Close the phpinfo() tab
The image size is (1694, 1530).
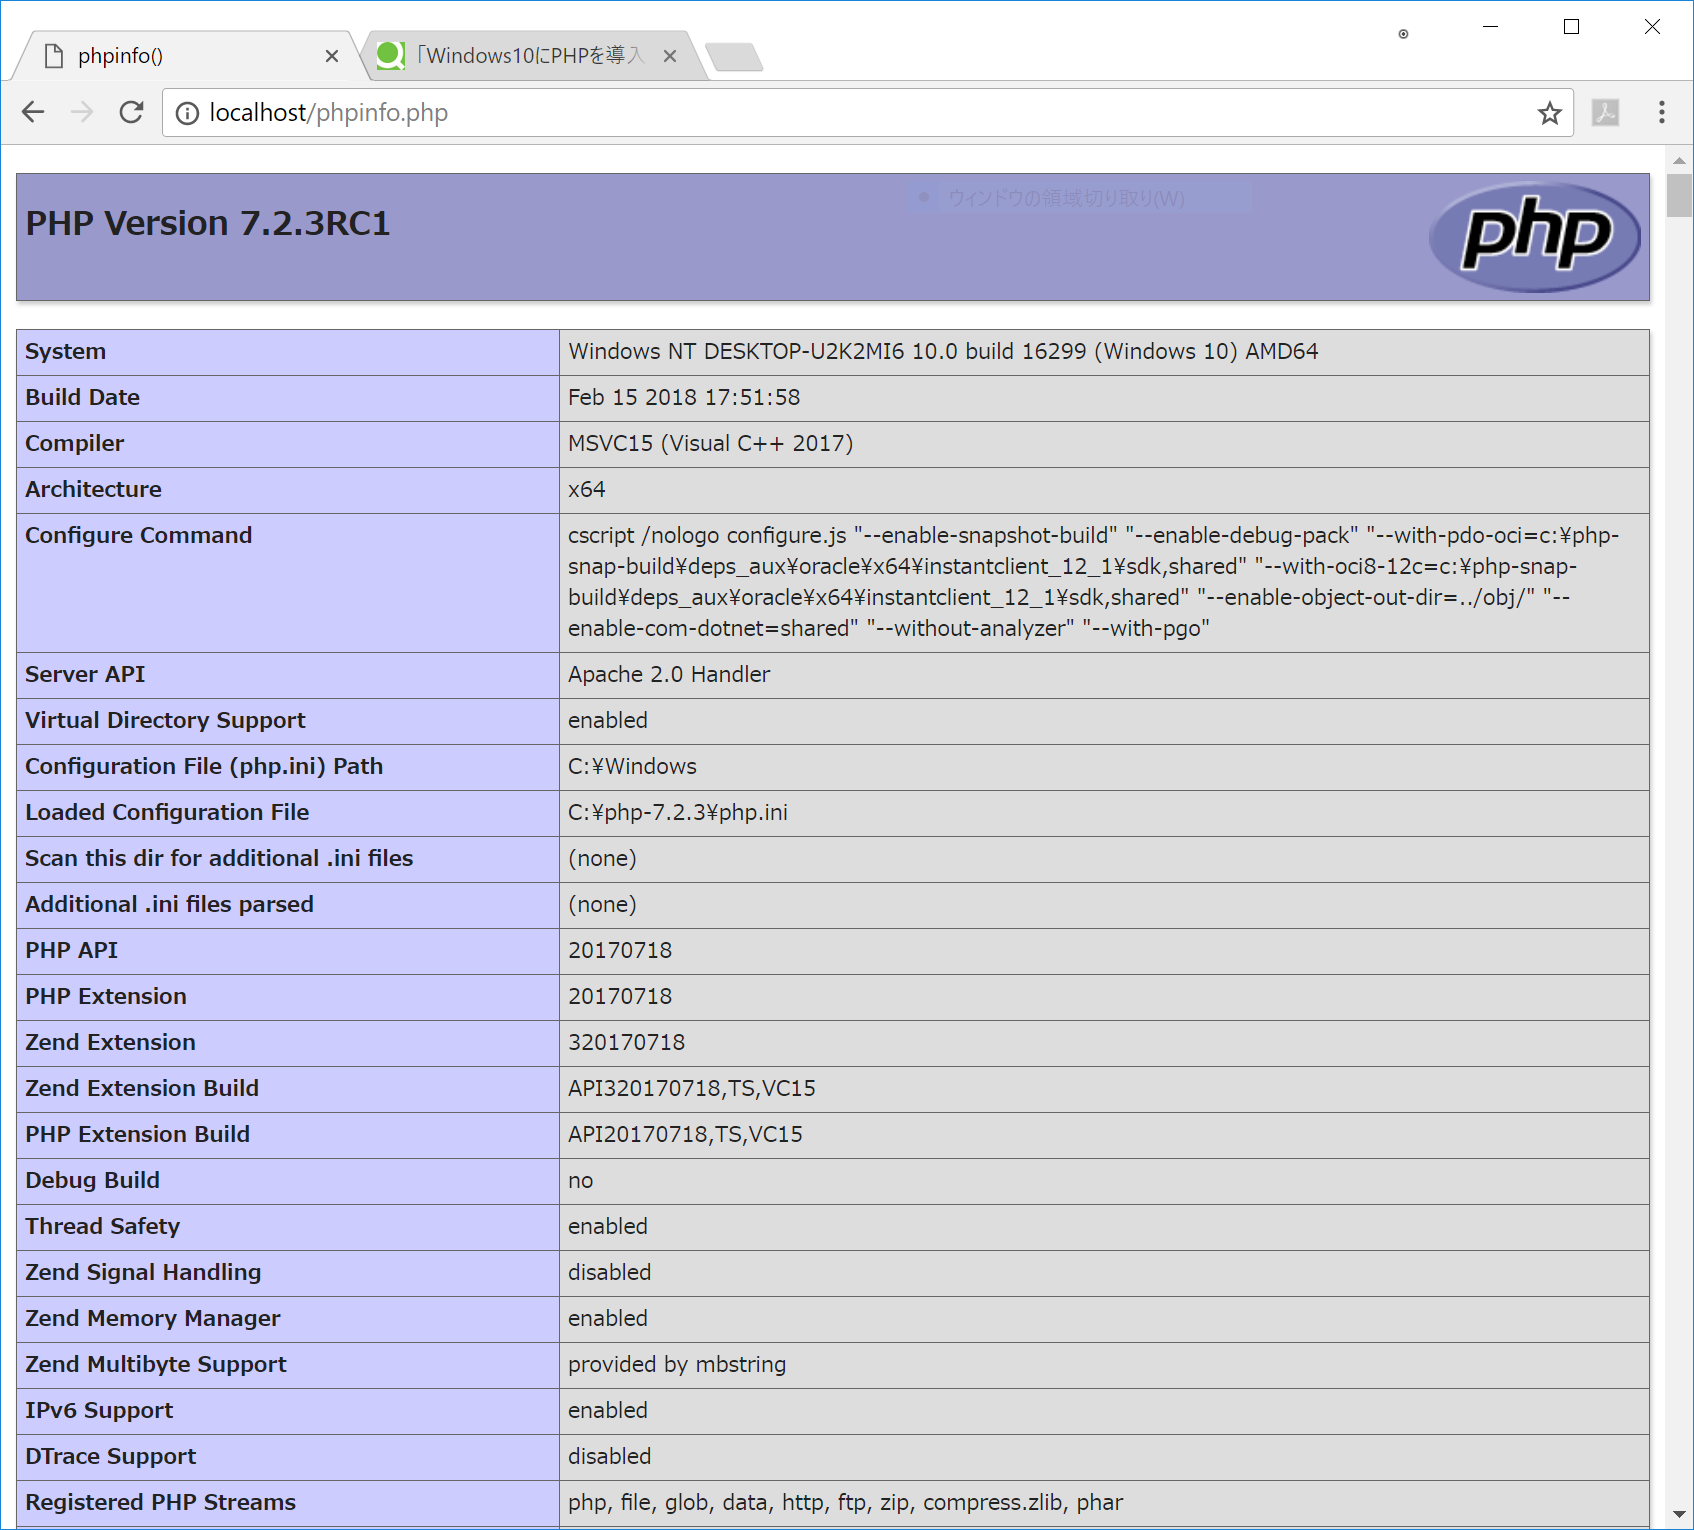click(332, 56)
